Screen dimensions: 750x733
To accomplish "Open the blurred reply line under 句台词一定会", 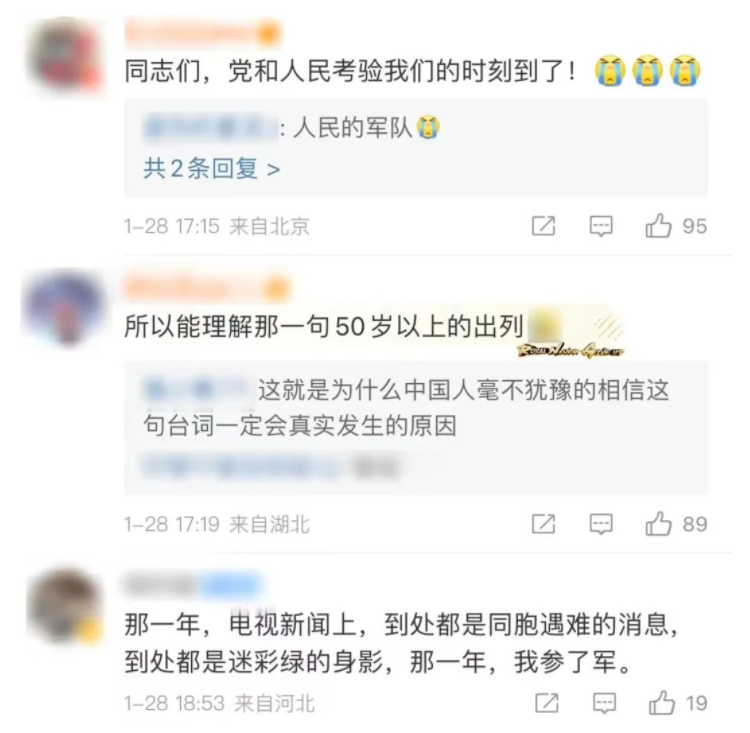I will coord(271,466).
